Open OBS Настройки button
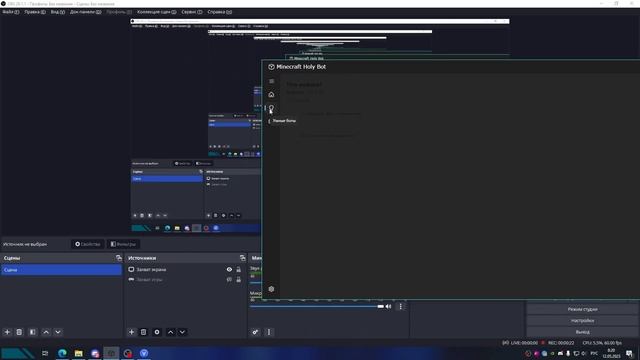This screenshot has height=360, width=640. tap(582, 320)
